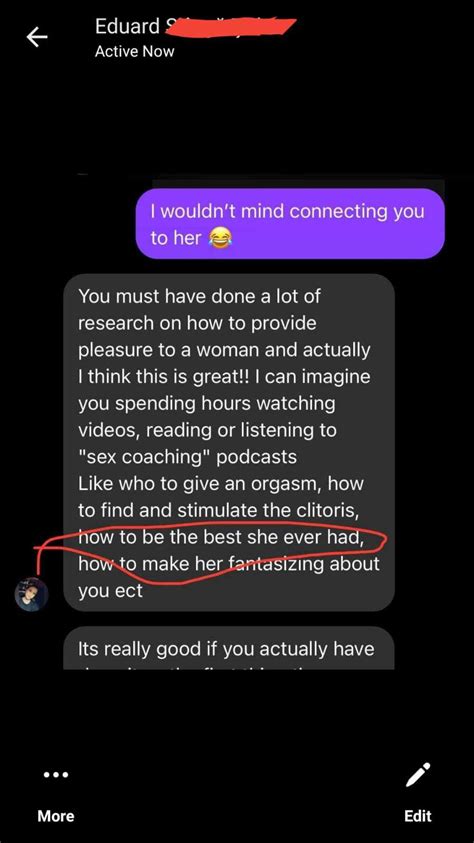
Task: Open the sender's profile avatar
Action: coord(32,595)
